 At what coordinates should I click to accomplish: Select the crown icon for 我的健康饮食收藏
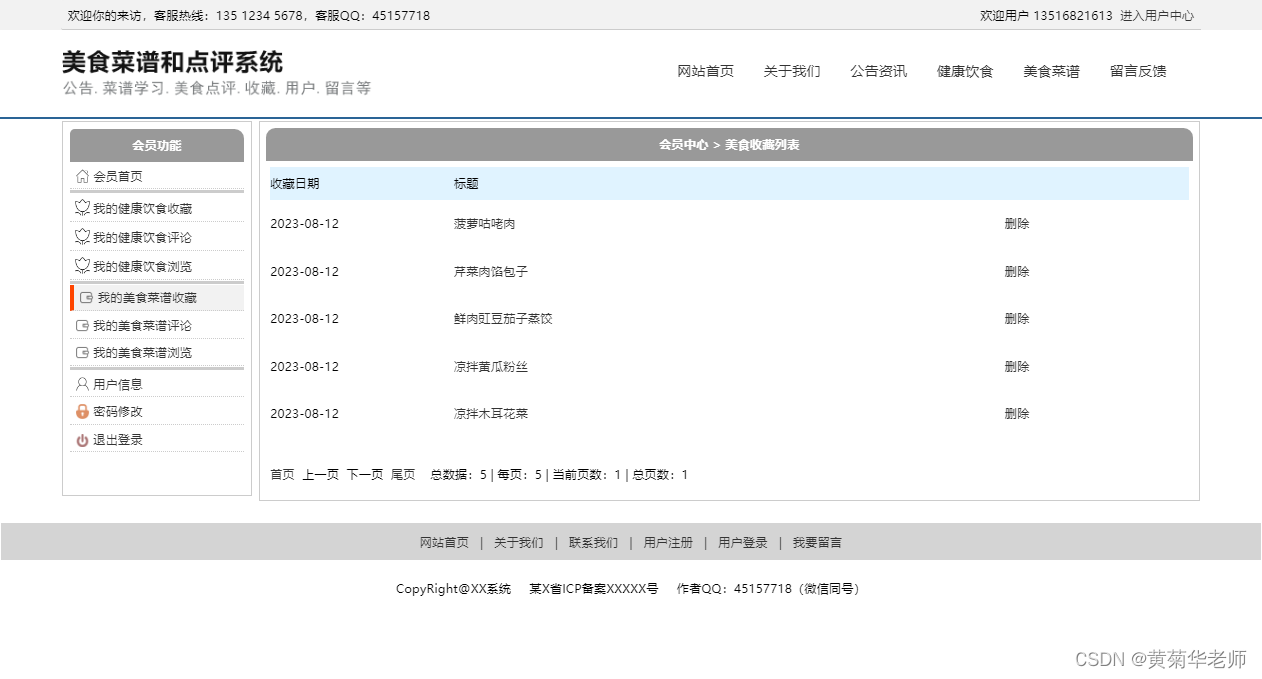coord(82,208)
